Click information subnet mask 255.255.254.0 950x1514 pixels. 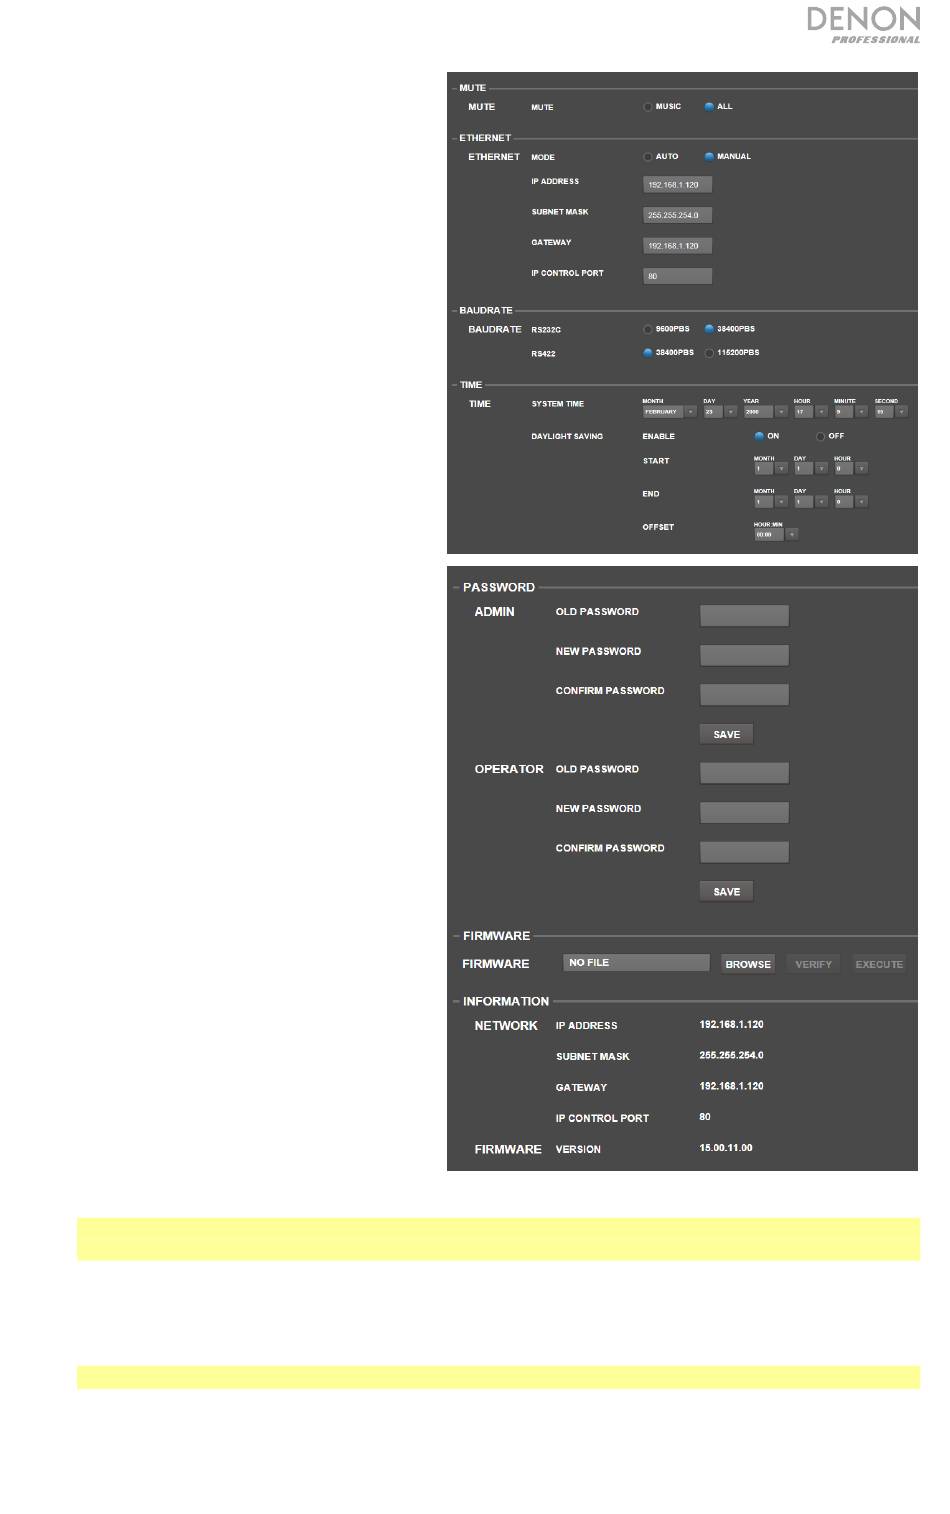731,1056
